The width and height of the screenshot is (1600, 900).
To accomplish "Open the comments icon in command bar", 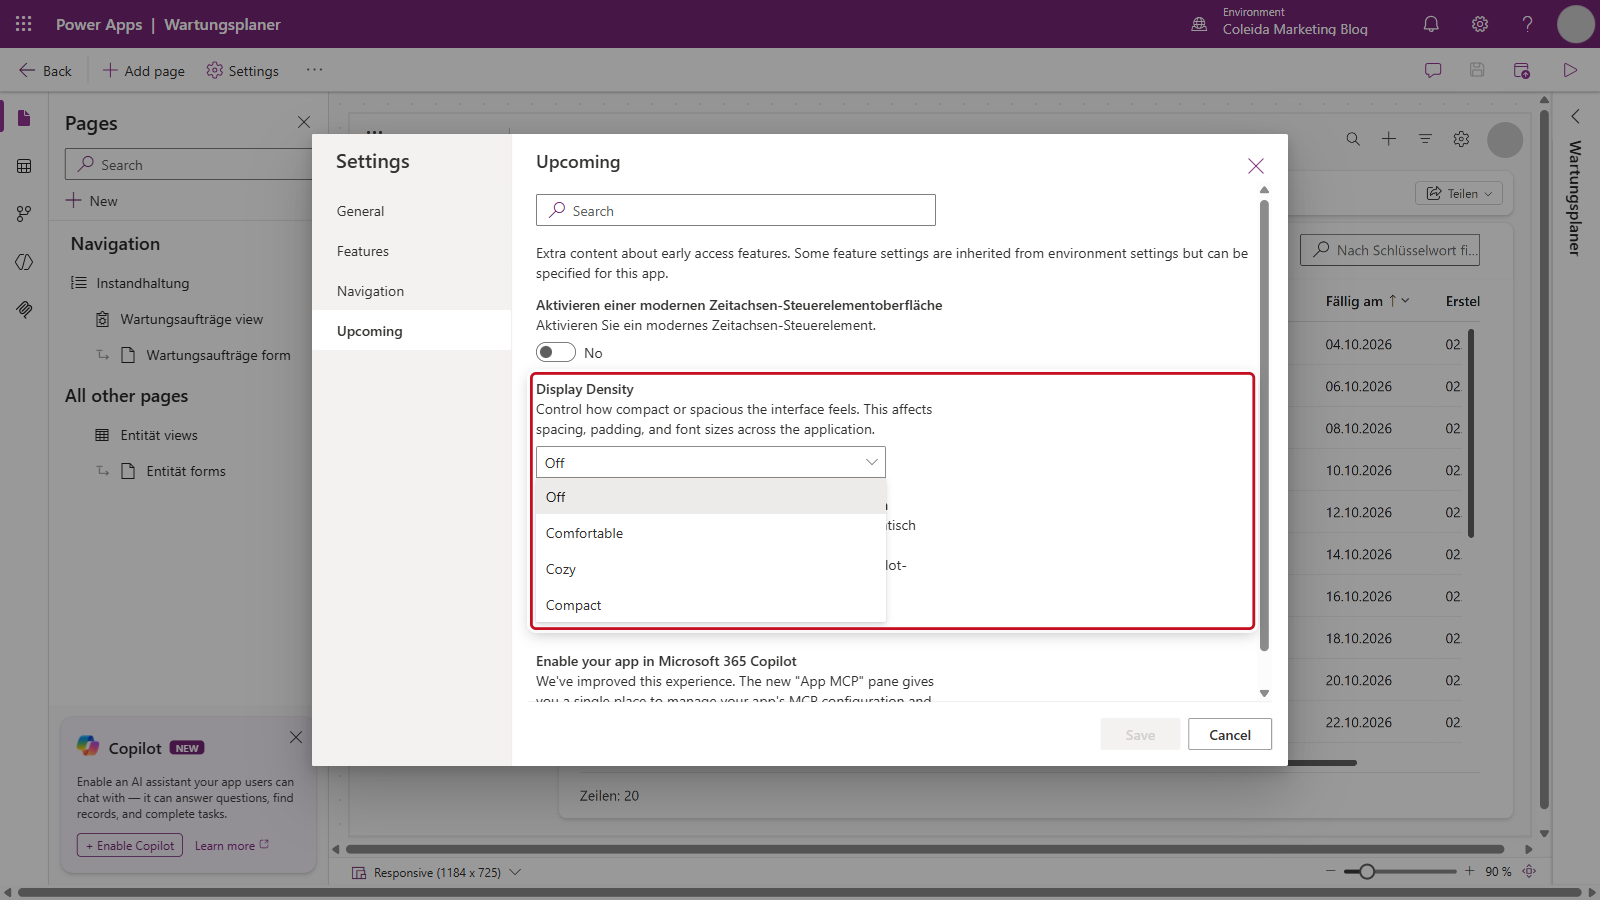I will point(1433,70).
